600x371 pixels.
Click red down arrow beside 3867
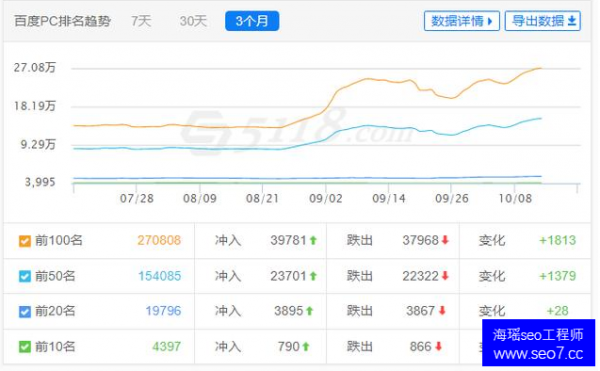(442, 311)
